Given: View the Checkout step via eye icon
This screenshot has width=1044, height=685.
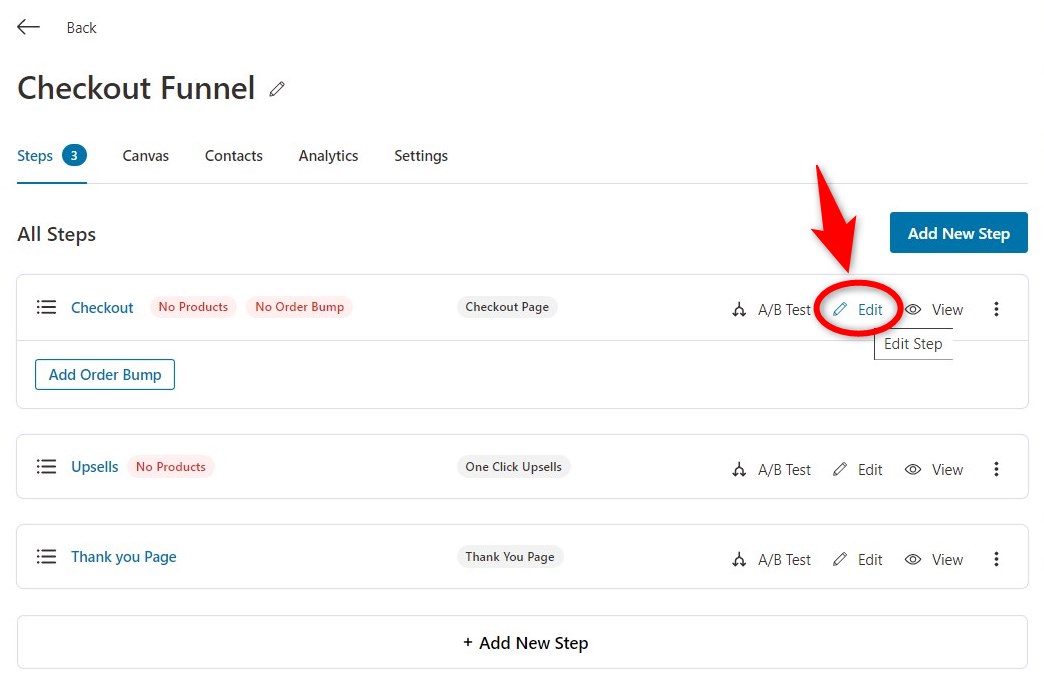Looking at the screenshot, I should [x=934, y=310].
